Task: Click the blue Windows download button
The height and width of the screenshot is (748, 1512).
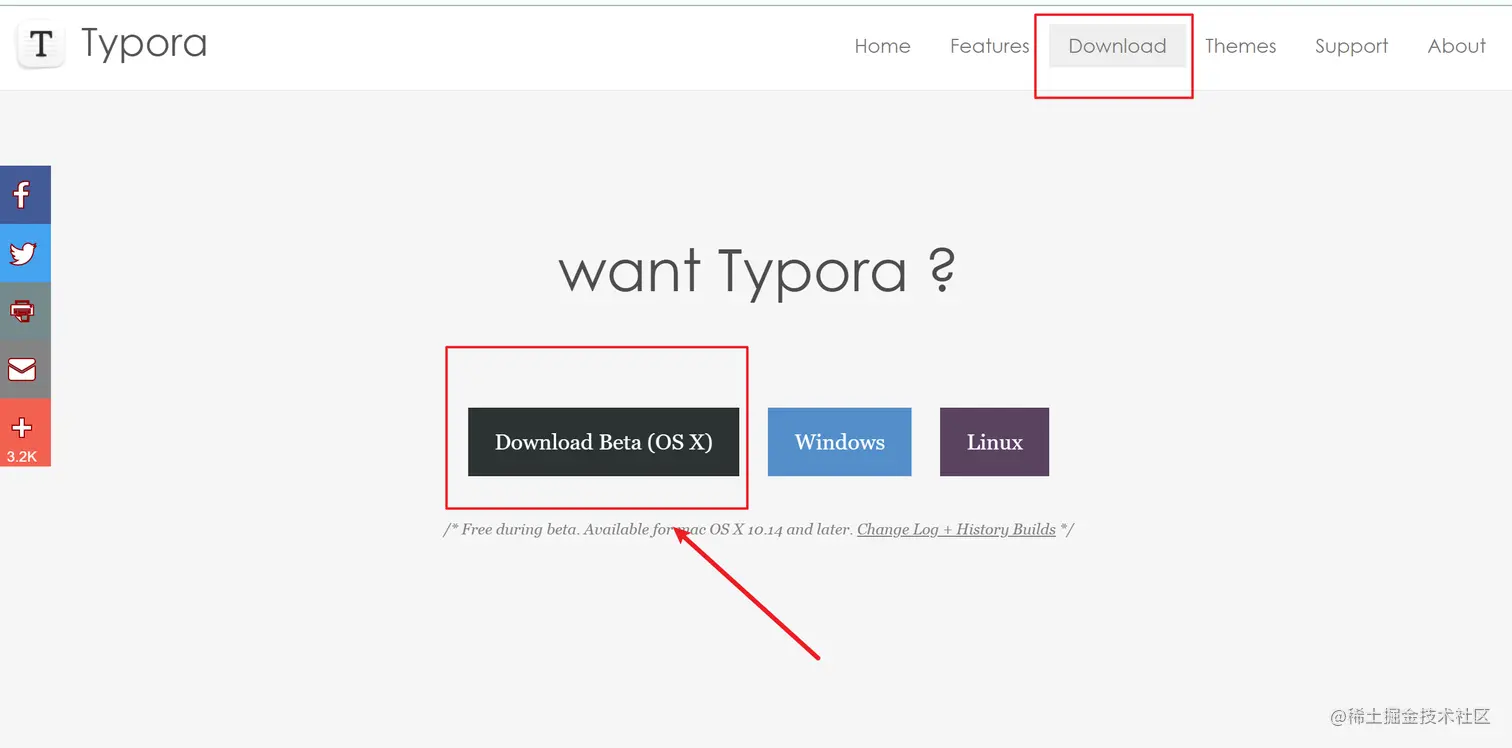Action: [839, 442]
